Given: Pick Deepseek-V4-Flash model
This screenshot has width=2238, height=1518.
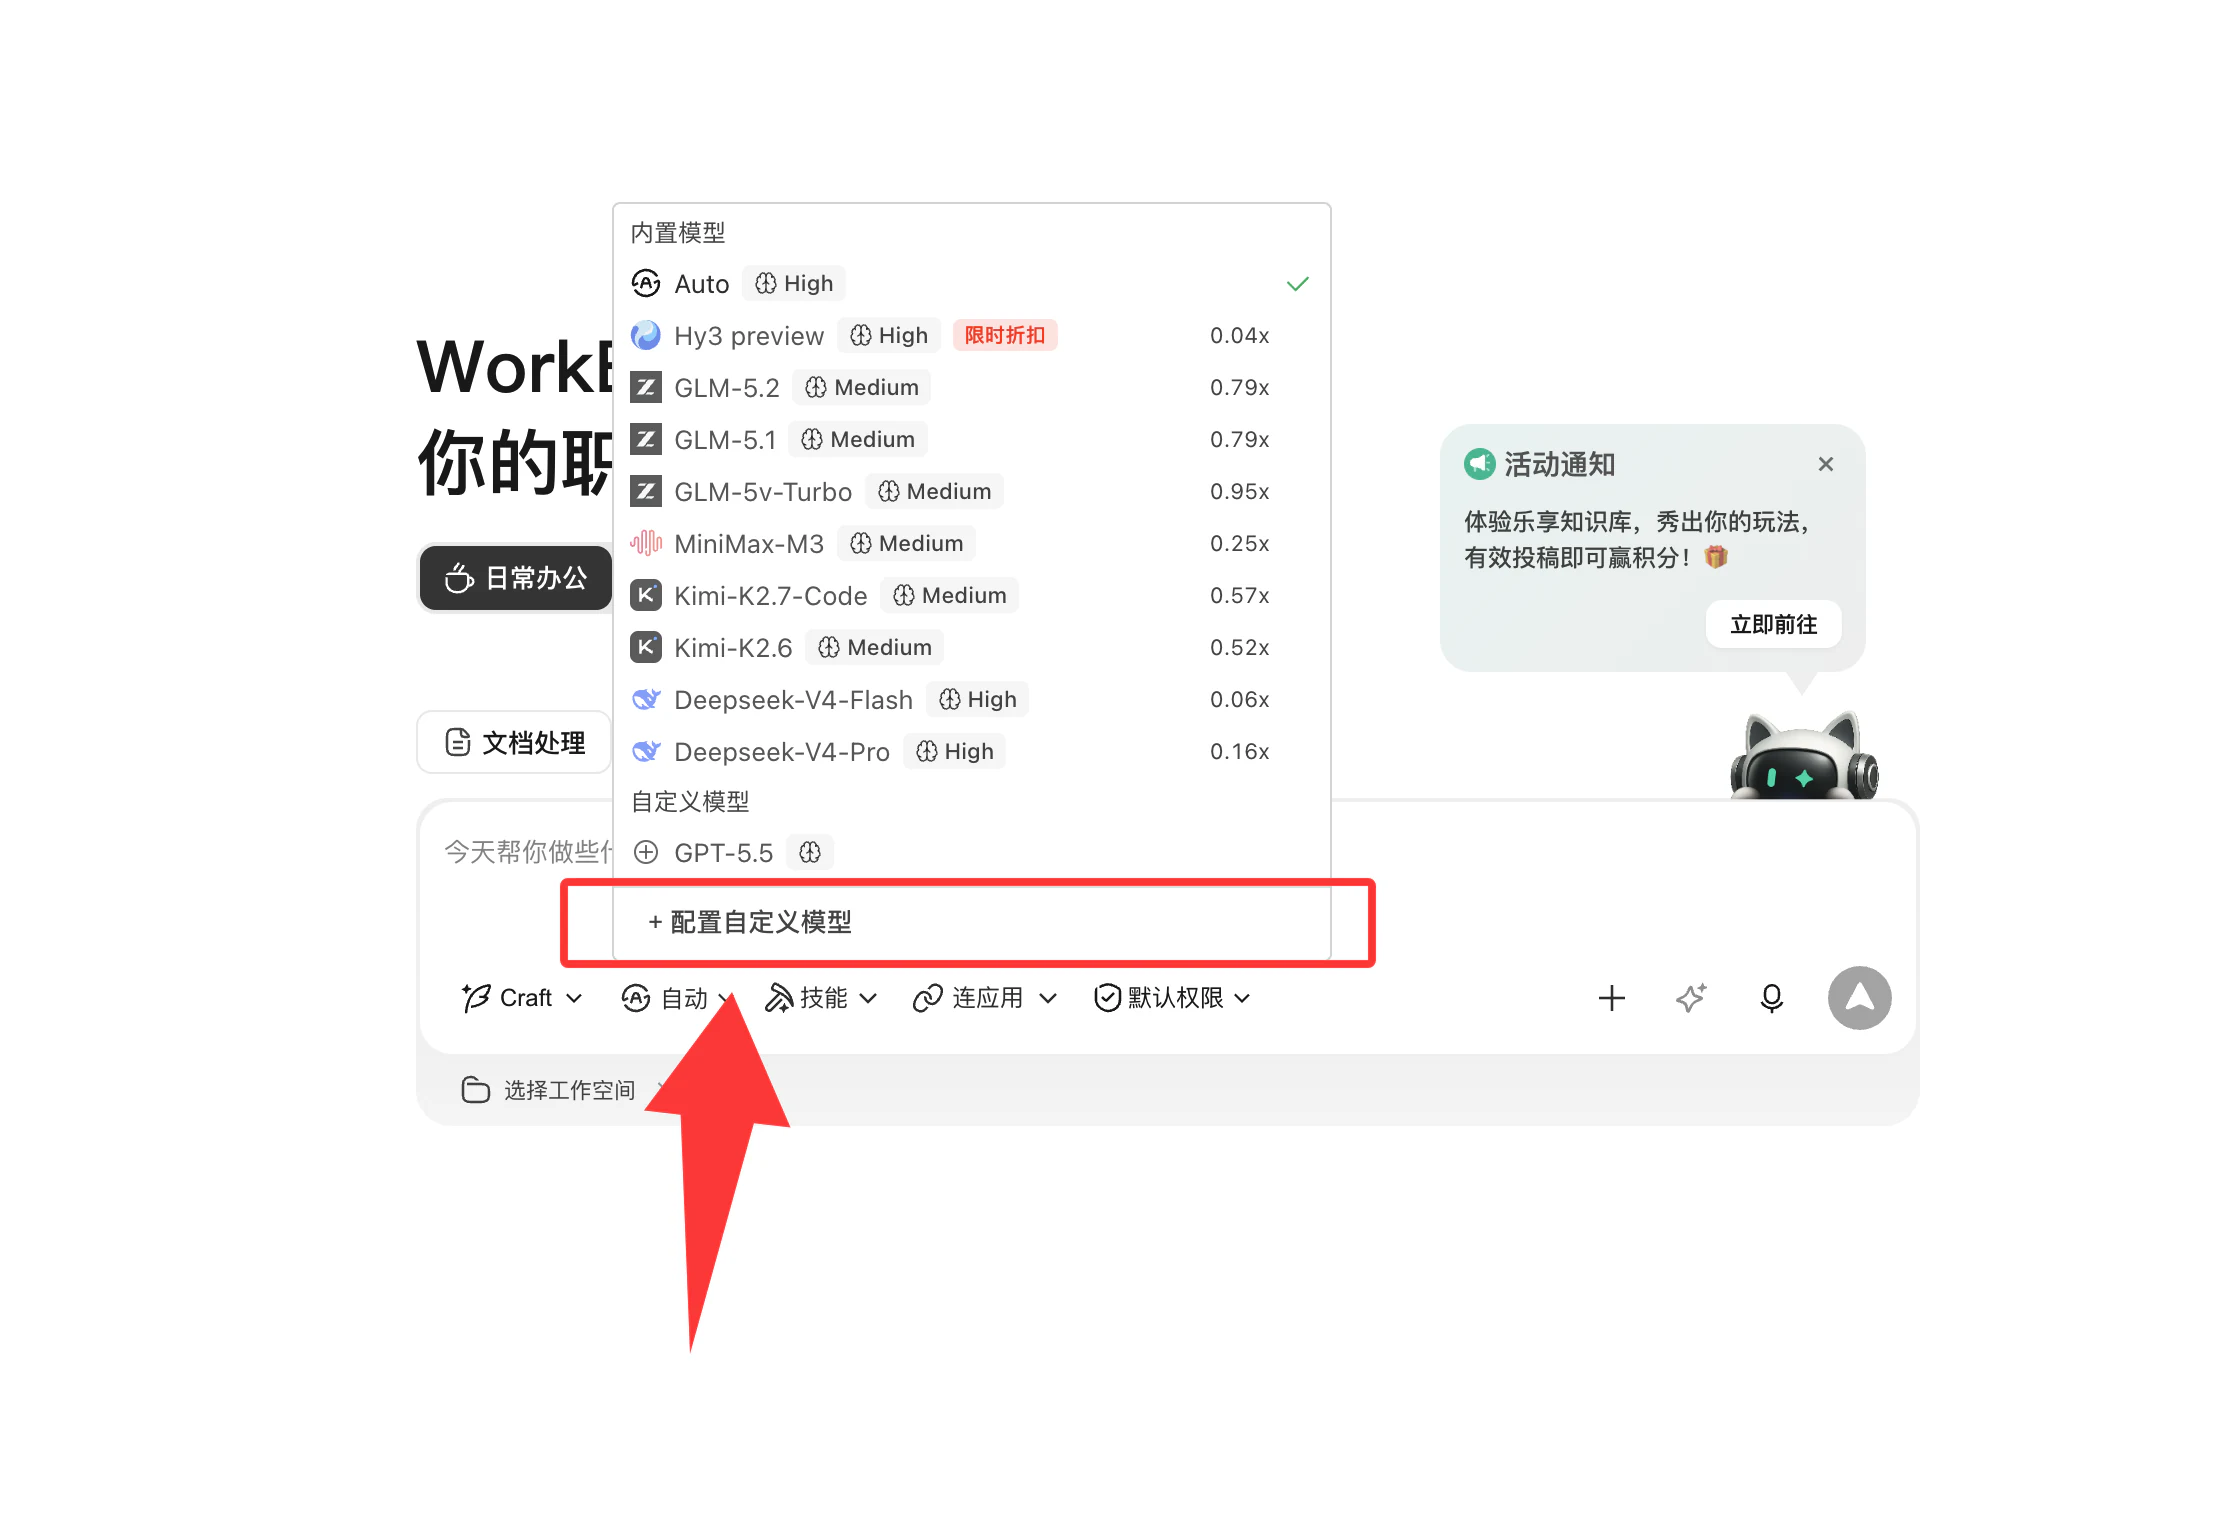Looking at the screenshot, I should click(x=971, y=700).
